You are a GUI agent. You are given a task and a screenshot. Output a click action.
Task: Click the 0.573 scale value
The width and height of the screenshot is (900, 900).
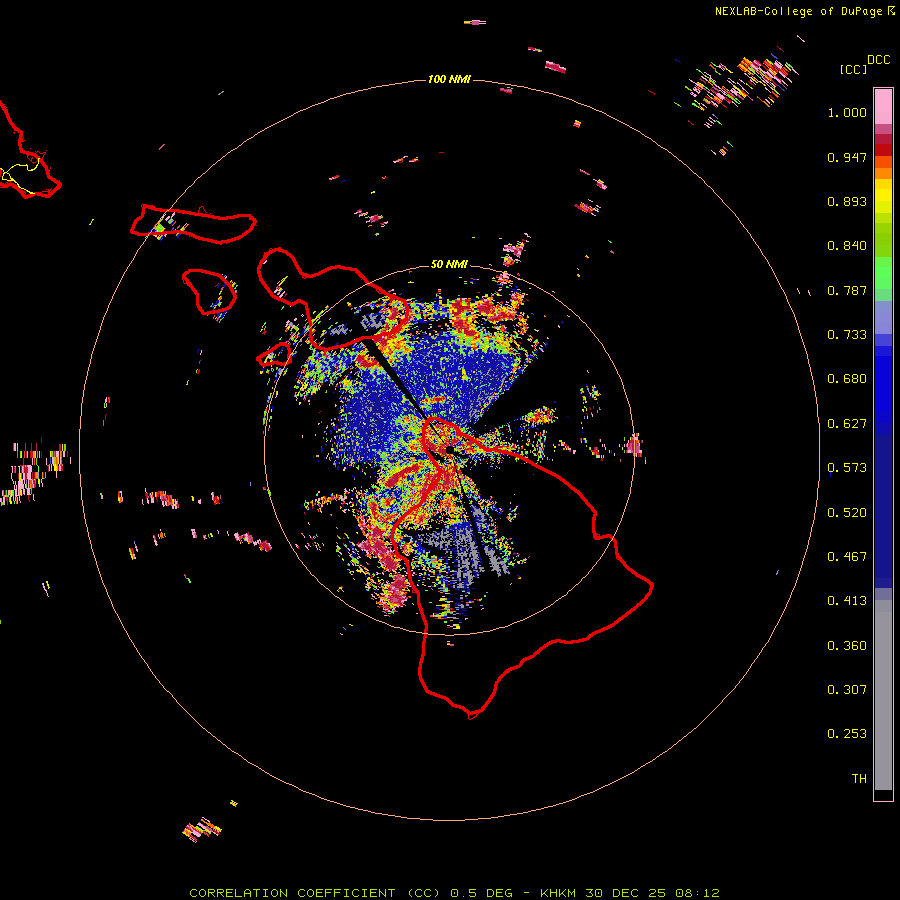pos(847,468)
